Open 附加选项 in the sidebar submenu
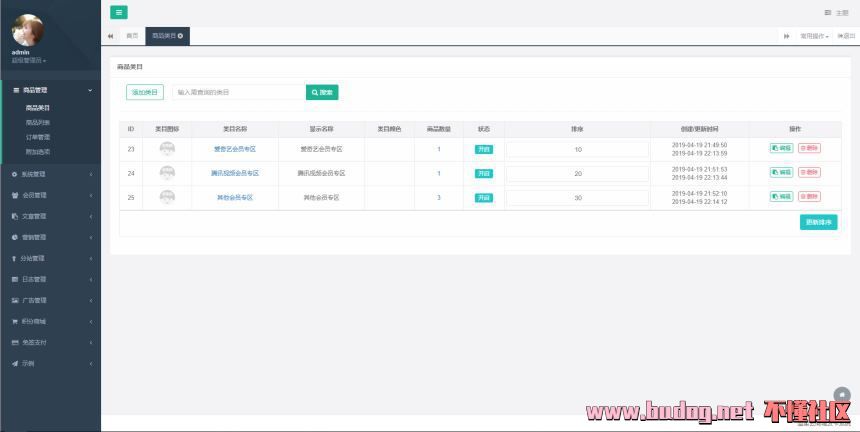The image size is (860, 432). tap(38, 152)
